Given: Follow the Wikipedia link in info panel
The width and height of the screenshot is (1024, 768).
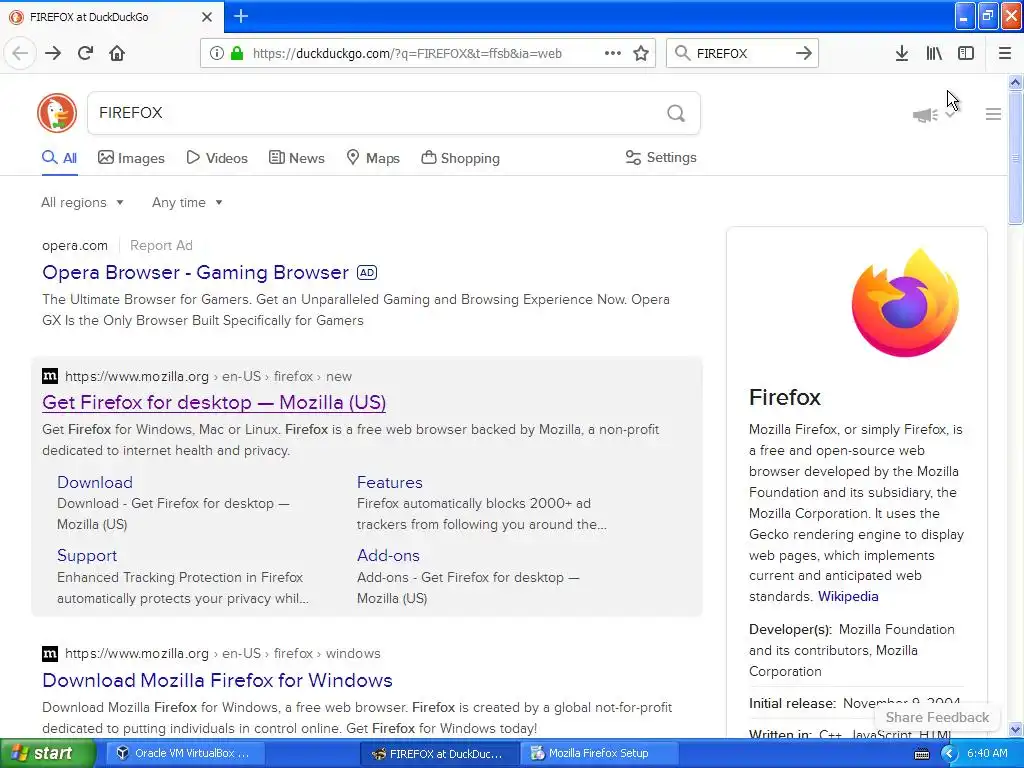Looking at the screenshot, I should (848, 596).
